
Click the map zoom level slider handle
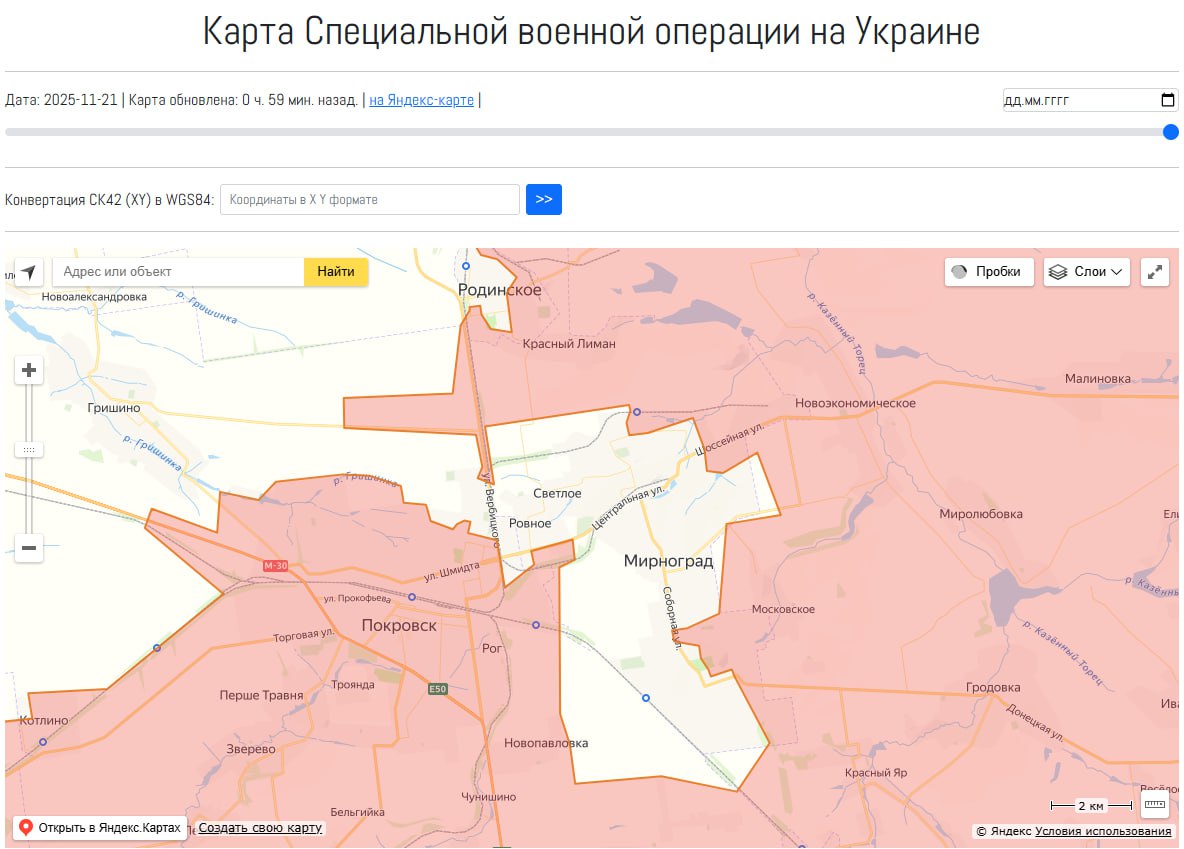29,450
